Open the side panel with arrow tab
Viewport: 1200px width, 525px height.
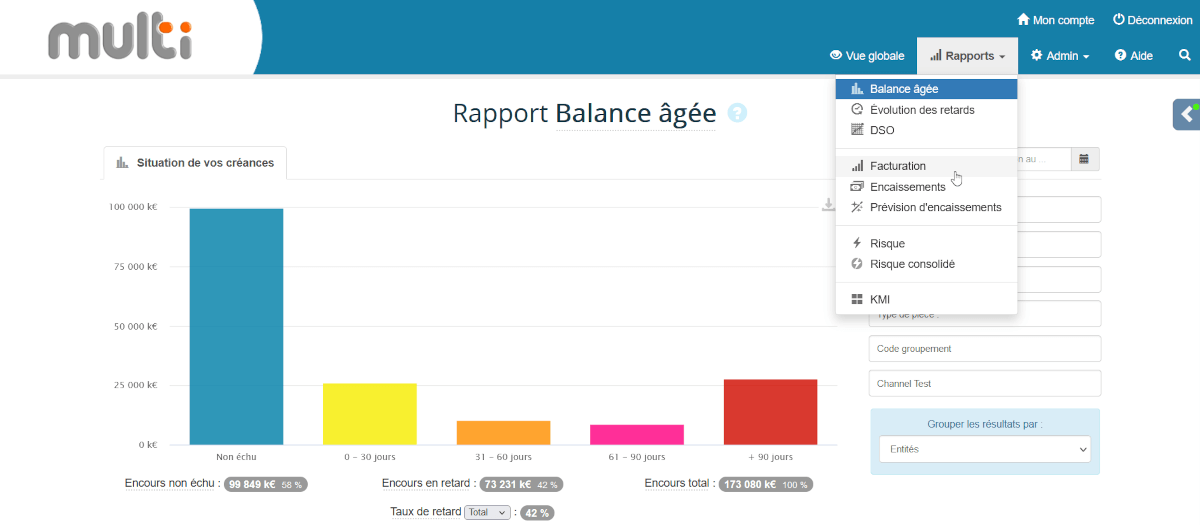(1186, 114)
